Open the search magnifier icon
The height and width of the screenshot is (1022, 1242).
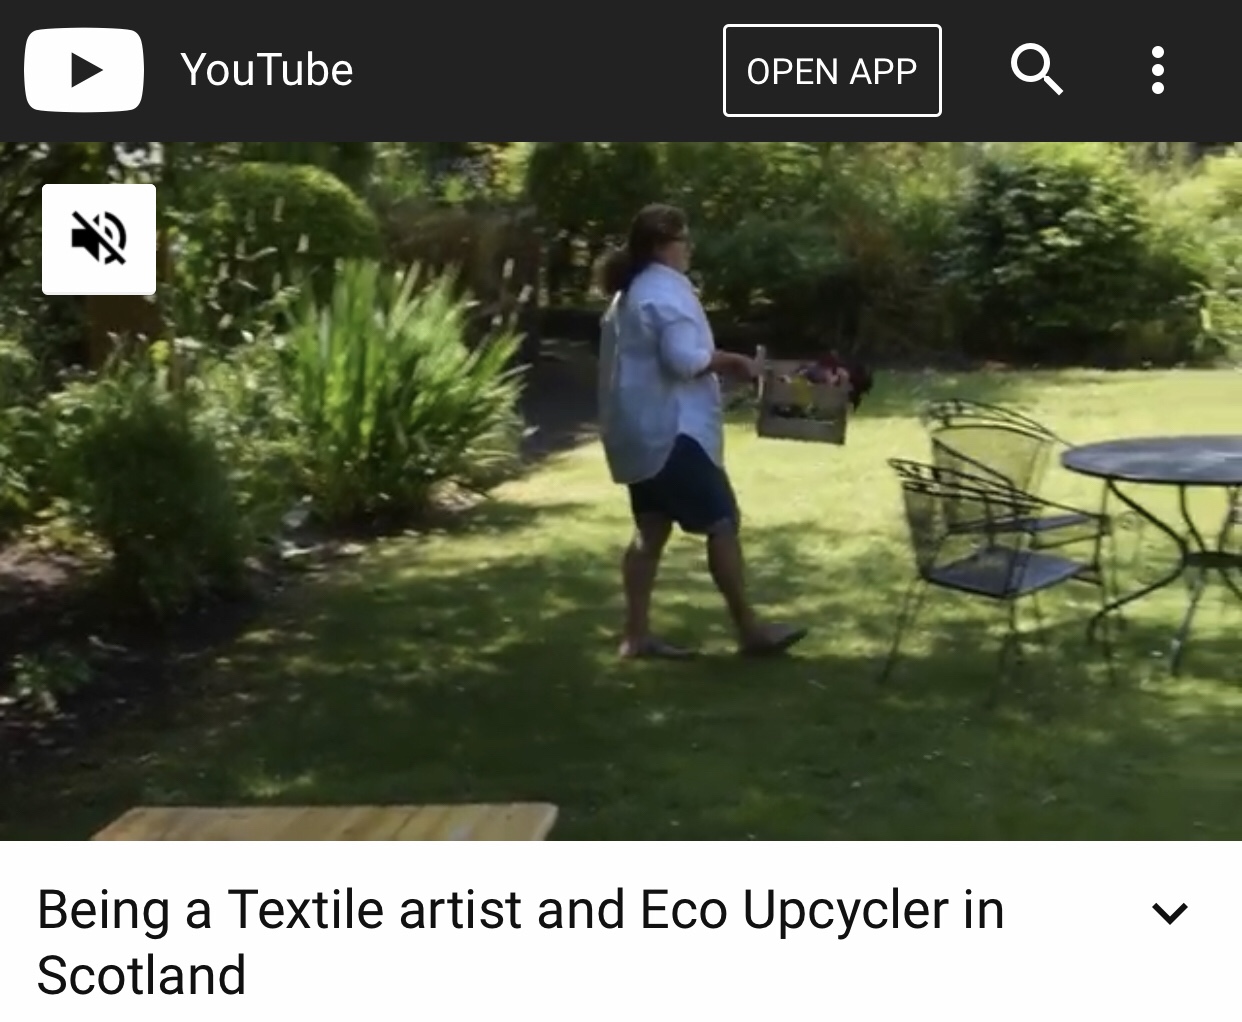[1036, 70]
